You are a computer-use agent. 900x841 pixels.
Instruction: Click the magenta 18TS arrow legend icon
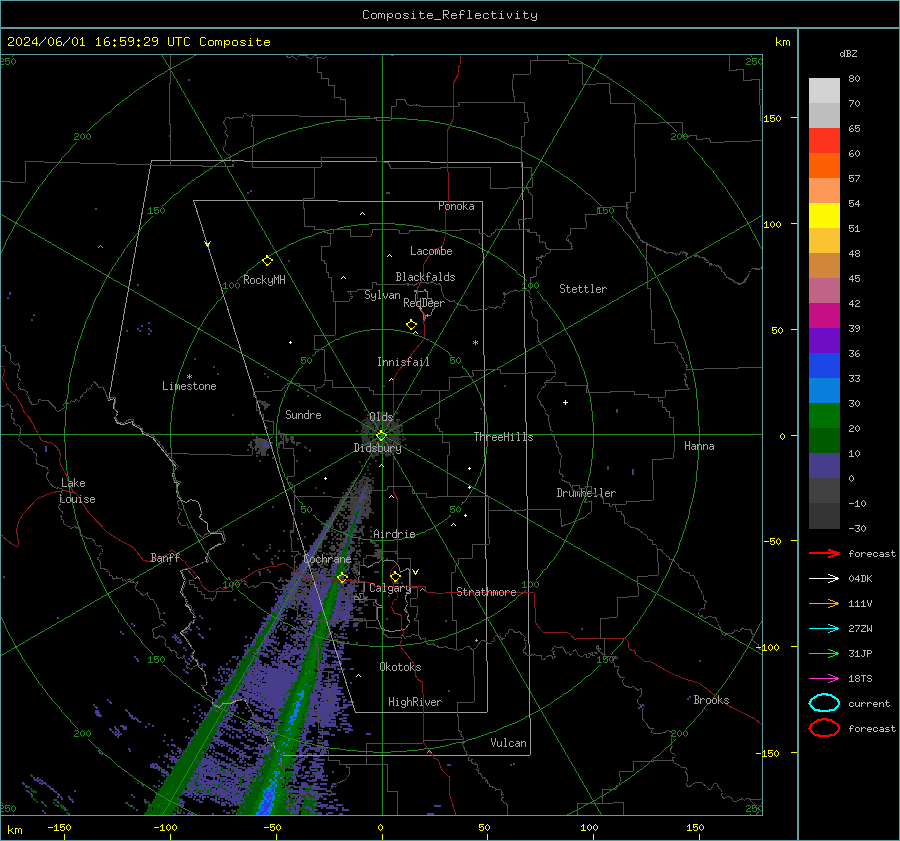tap(824, 679)
